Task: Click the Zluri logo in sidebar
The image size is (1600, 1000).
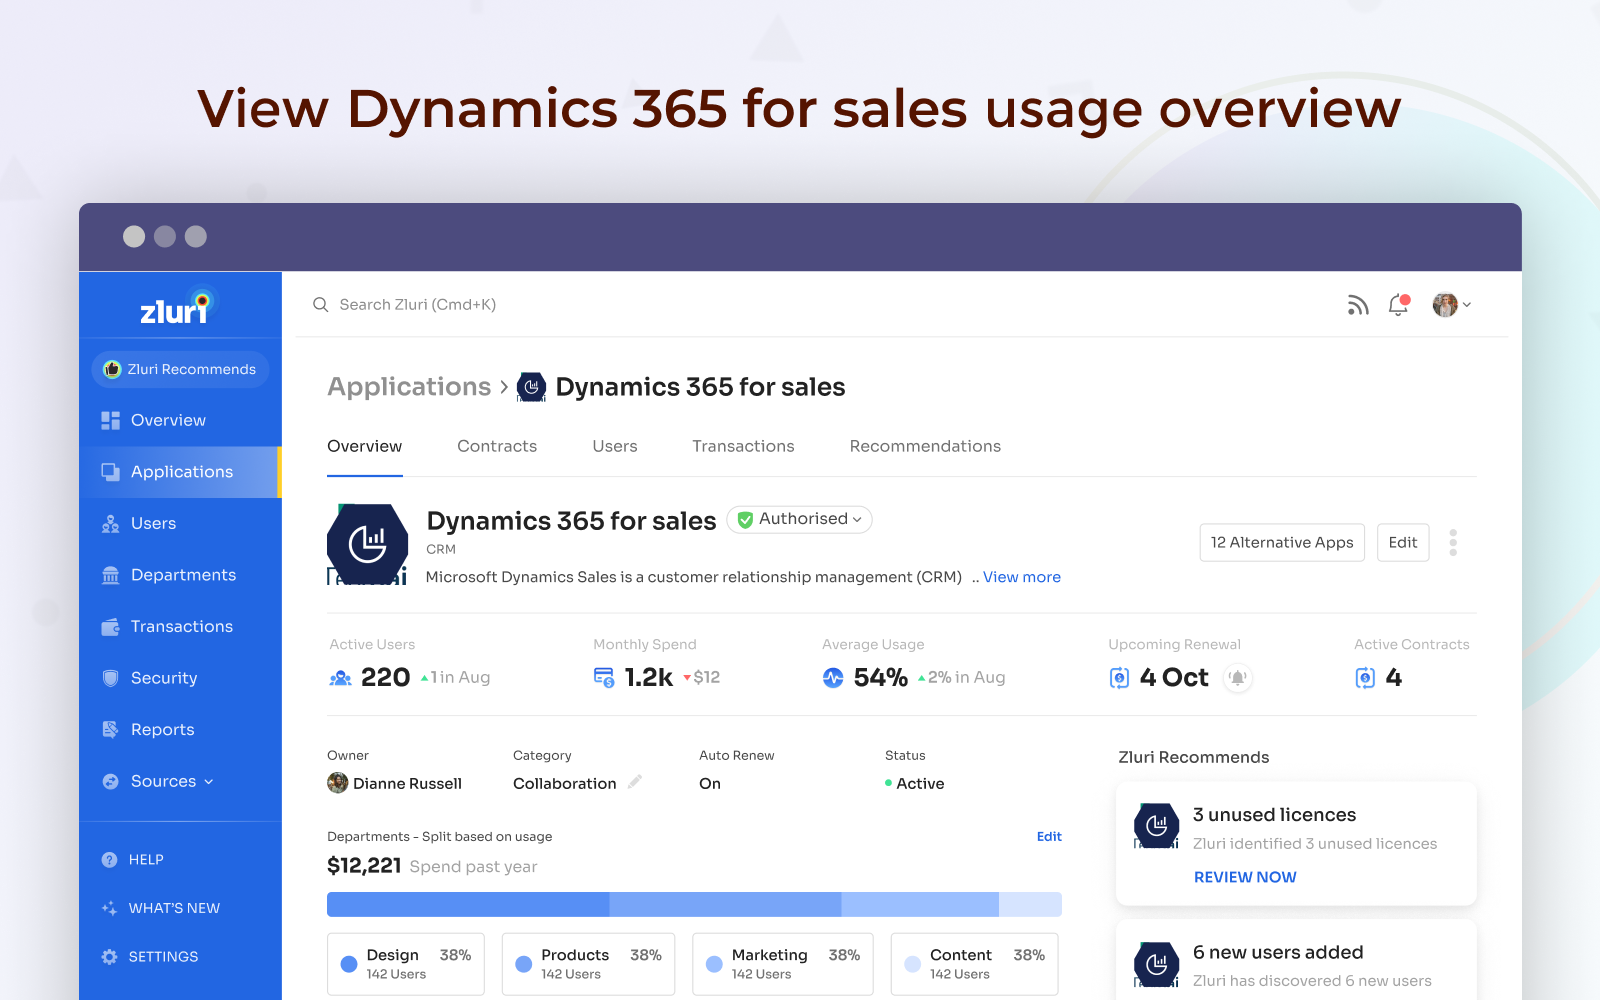Action: pyautogui.click(x=179, y=307)
